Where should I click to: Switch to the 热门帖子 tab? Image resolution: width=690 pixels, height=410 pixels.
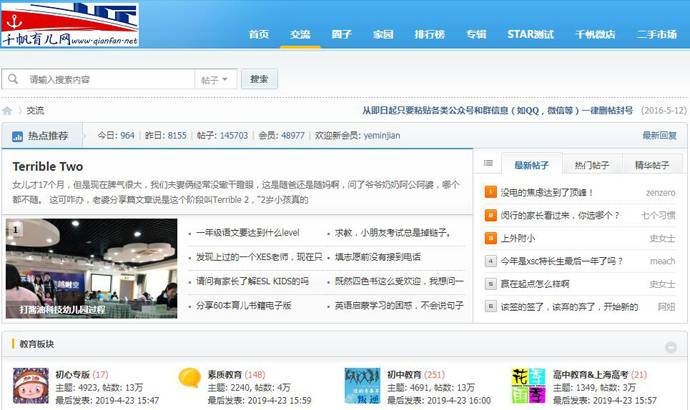tap(591, 164)
